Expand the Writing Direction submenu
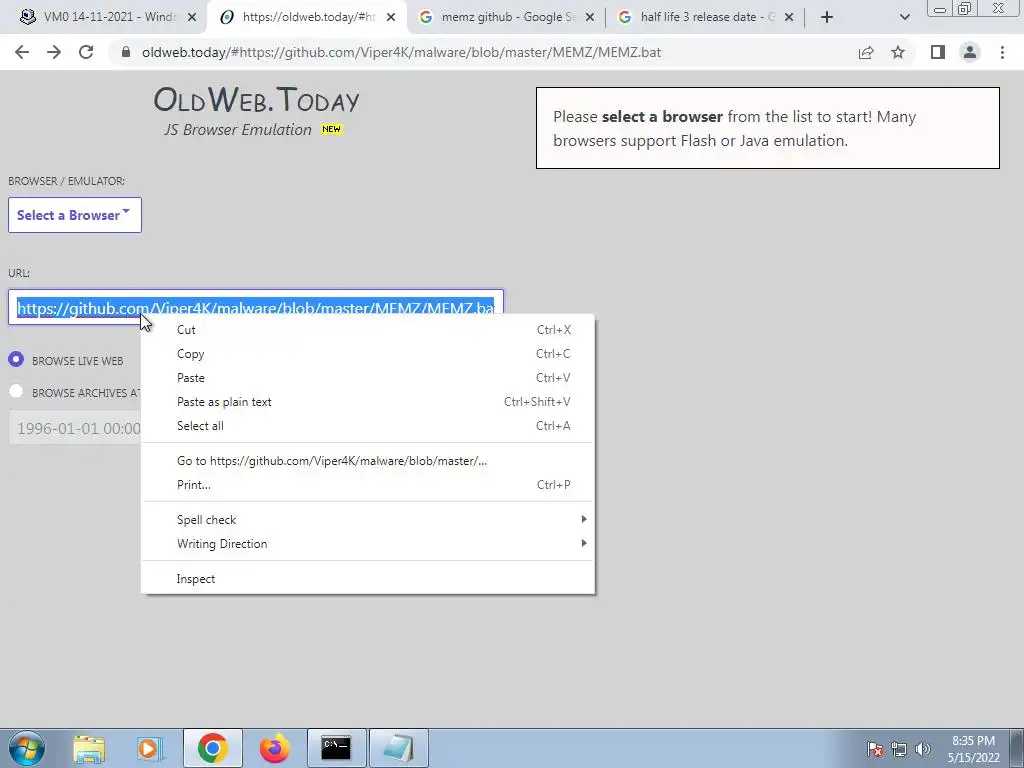Viewport: 1024px width, 768px height. 368,543
